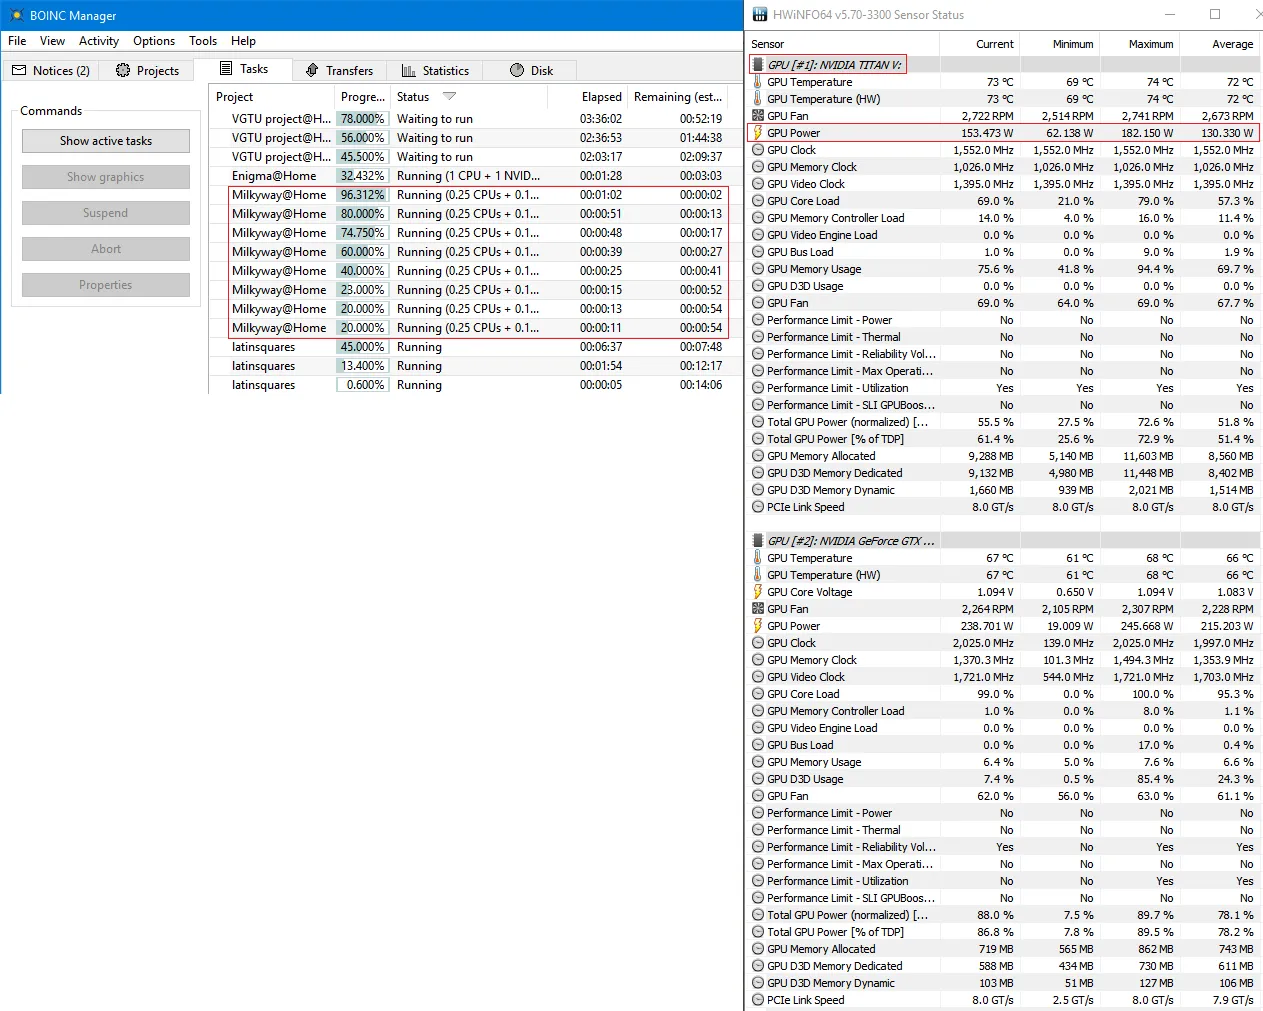1263x1011 pixels.
Task: Select the Tasks tab
Action: [243, 69]
